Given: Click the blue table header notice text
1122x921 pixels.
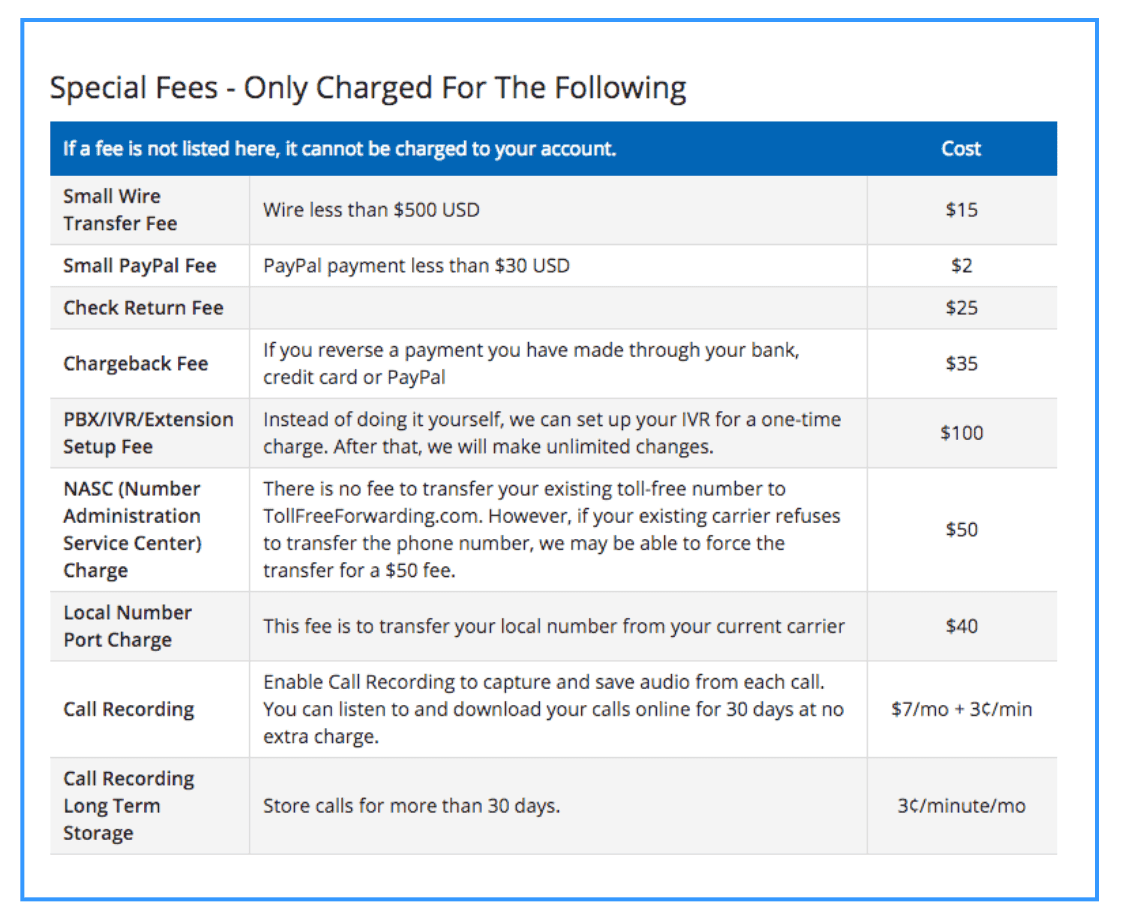Looking at the screenshot, I should click(x=339, y=149).
